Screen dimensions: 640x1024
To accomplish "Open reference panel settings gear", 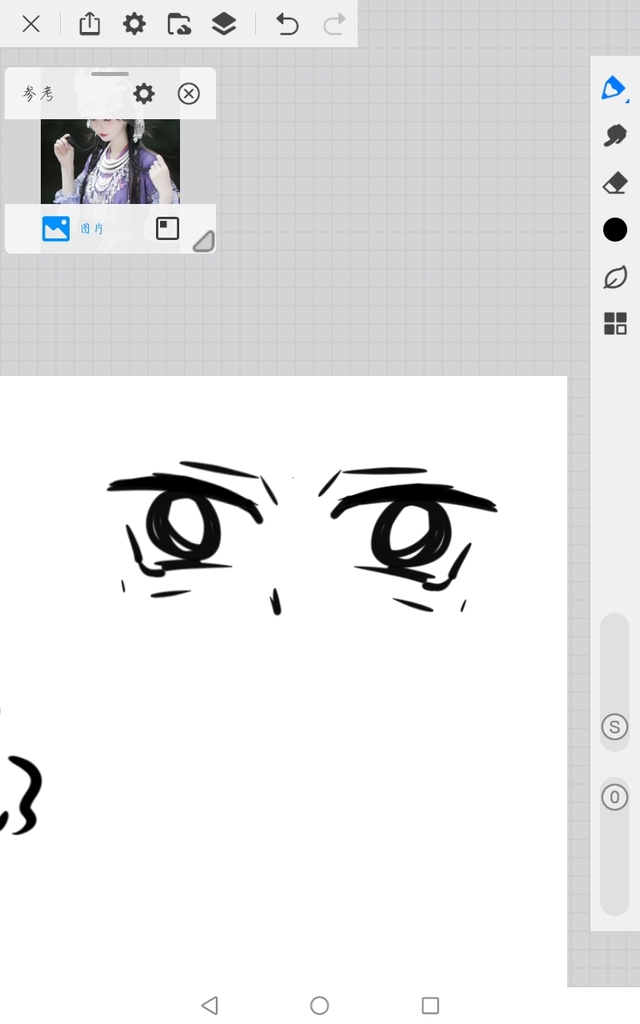I will pos(144,93).
